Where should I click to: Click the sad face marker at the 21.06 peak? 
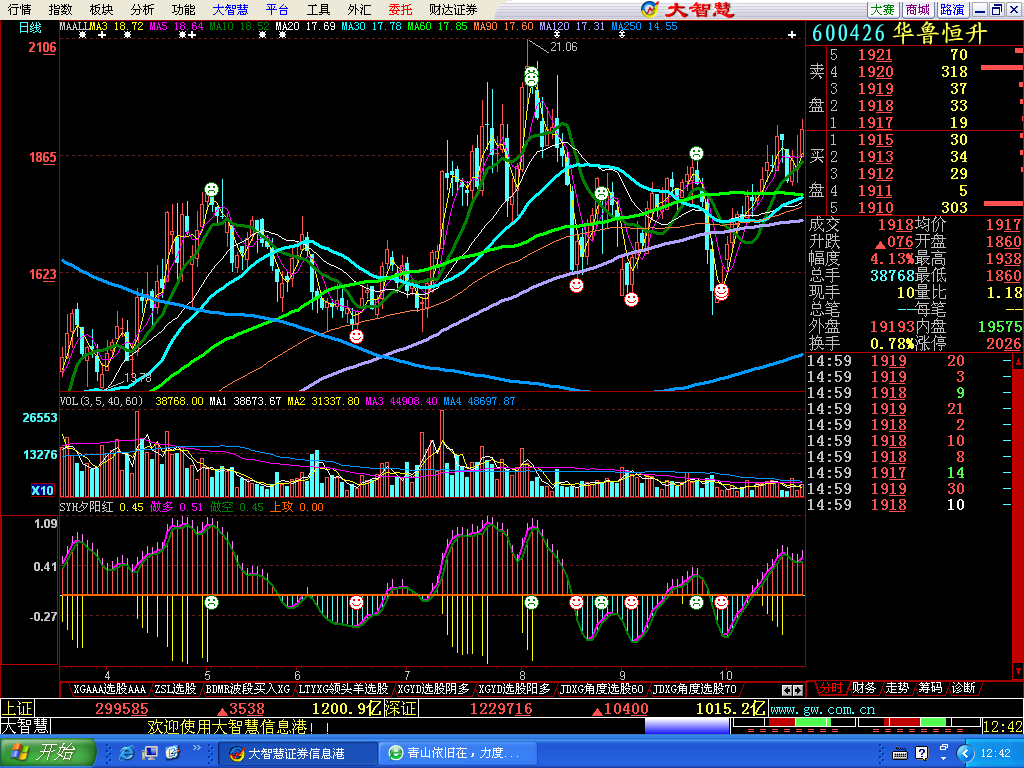(x=532, y=76)
